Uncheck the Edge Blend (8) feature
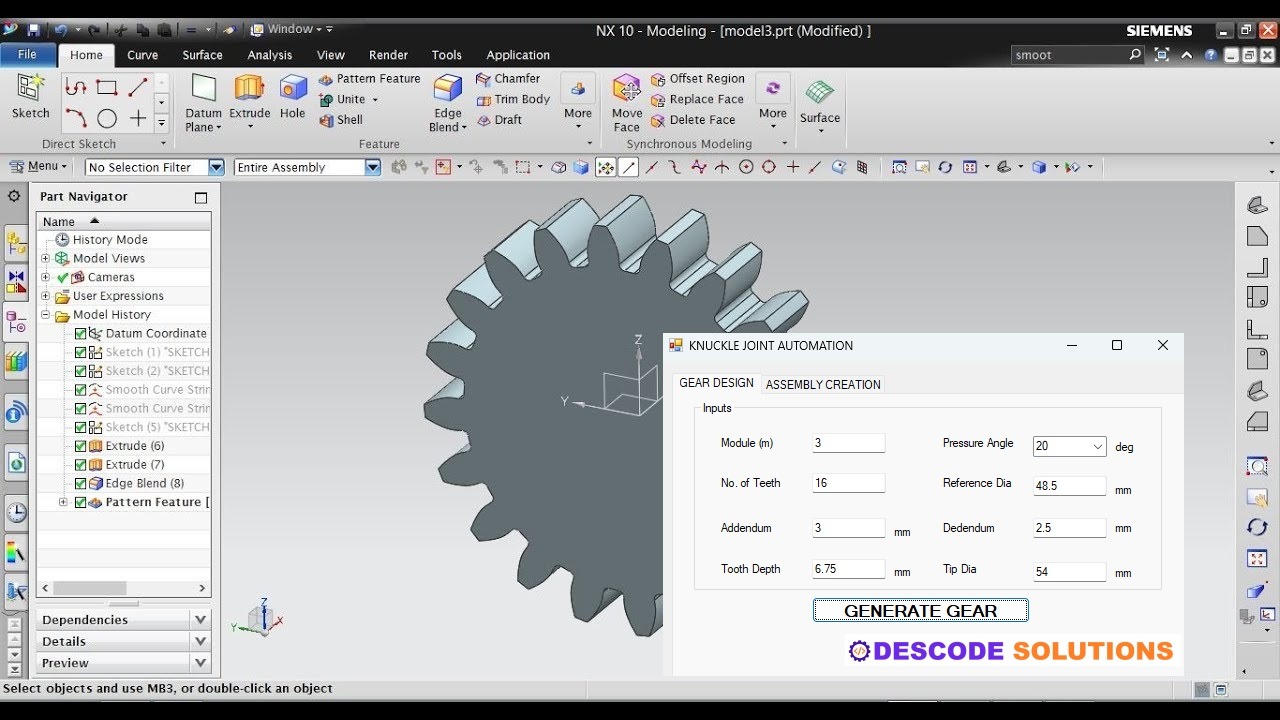The width and height of the screenshot is (1280, 720). tap(79, 483)
